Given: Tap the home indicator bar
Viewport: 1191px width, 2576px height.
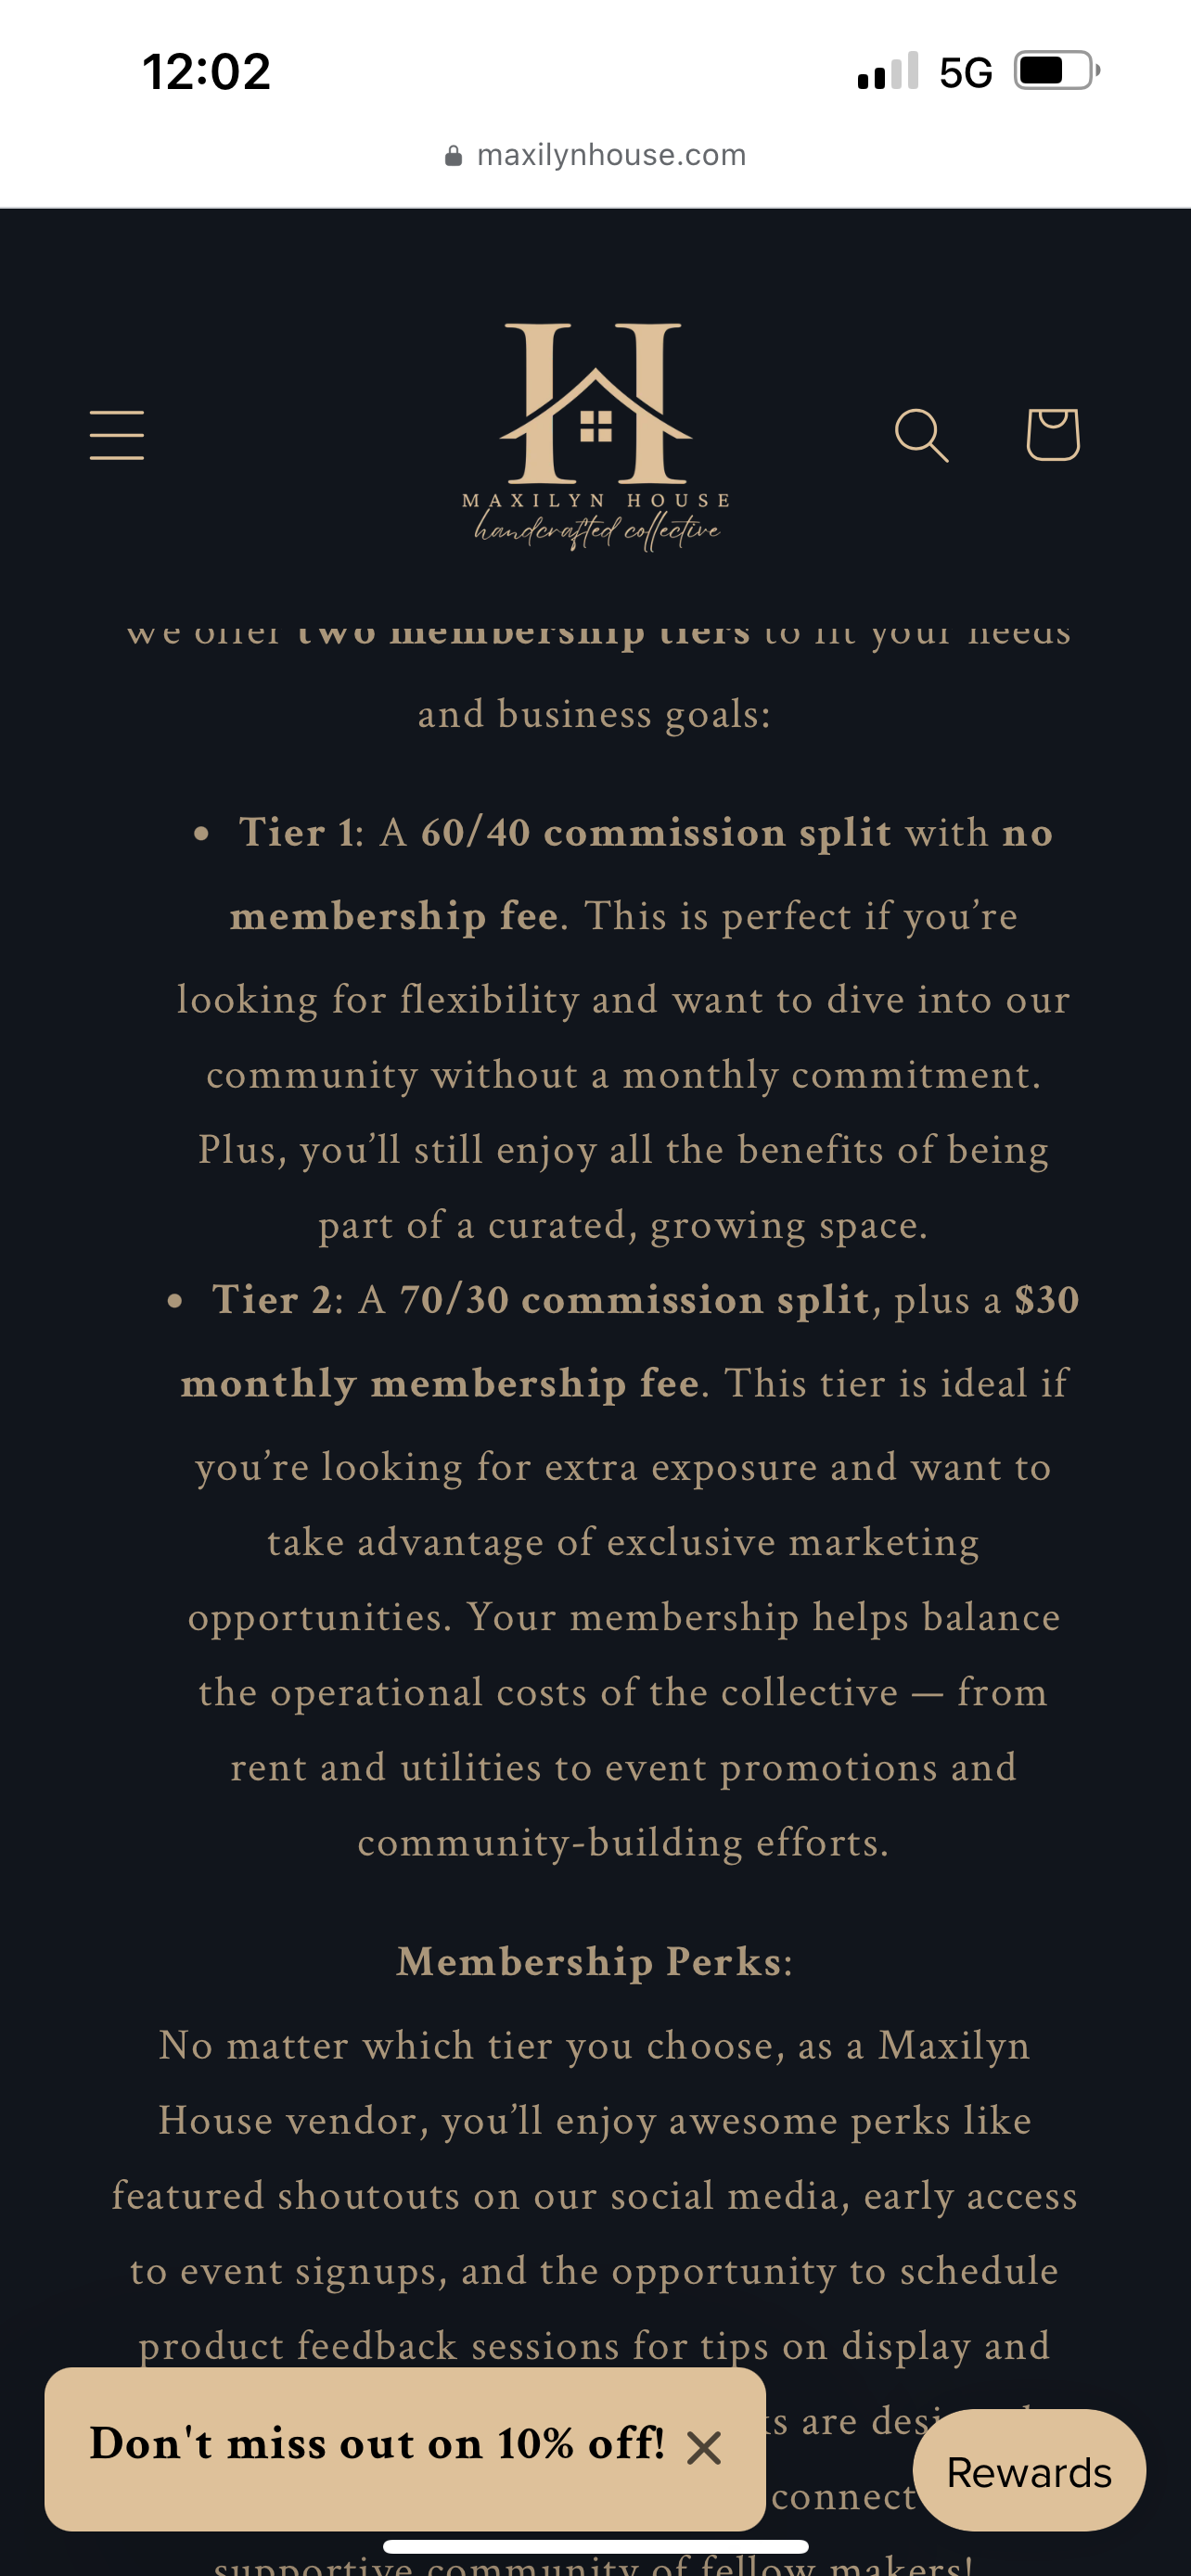Looking at the screenshot, I should tap(596, 2546).
